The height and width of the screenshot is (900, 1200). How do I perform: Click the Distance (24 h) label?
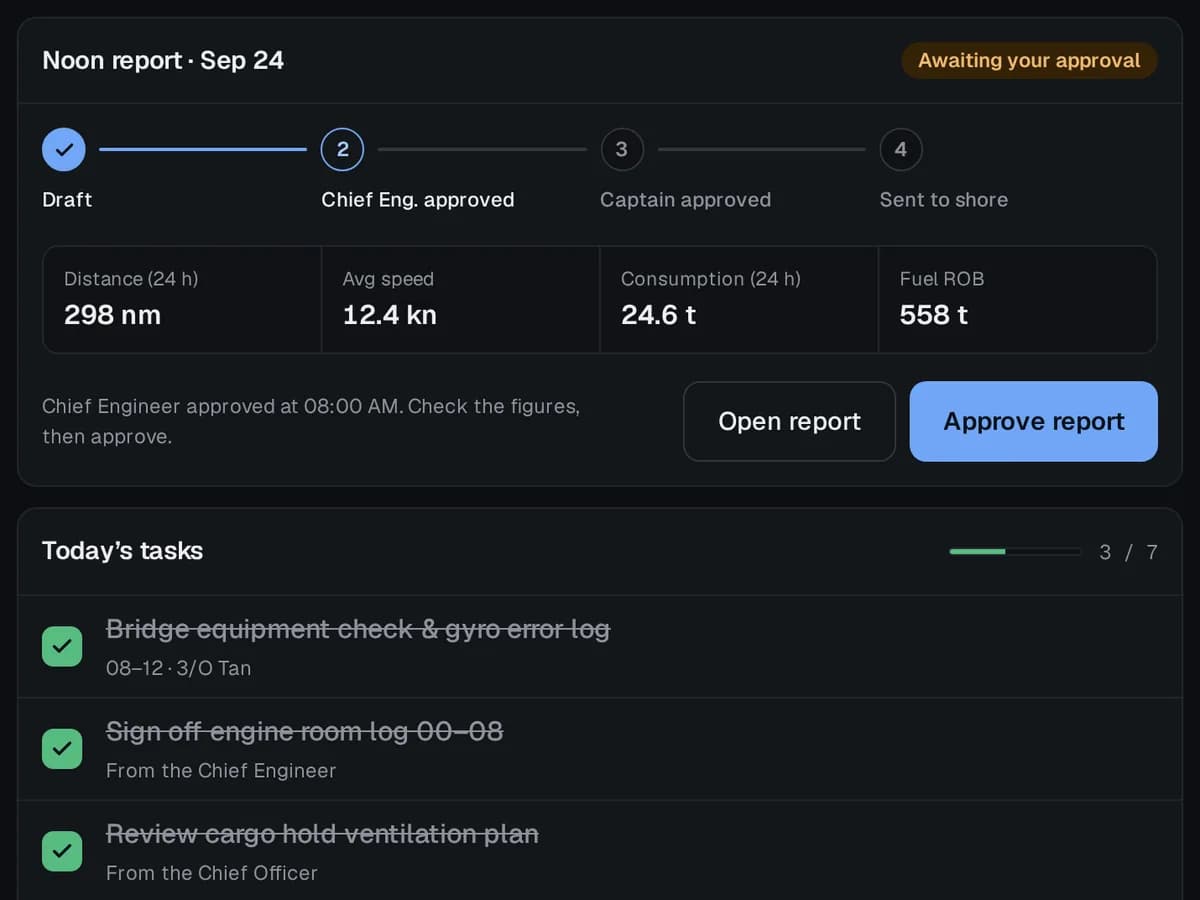click(131, 279)
